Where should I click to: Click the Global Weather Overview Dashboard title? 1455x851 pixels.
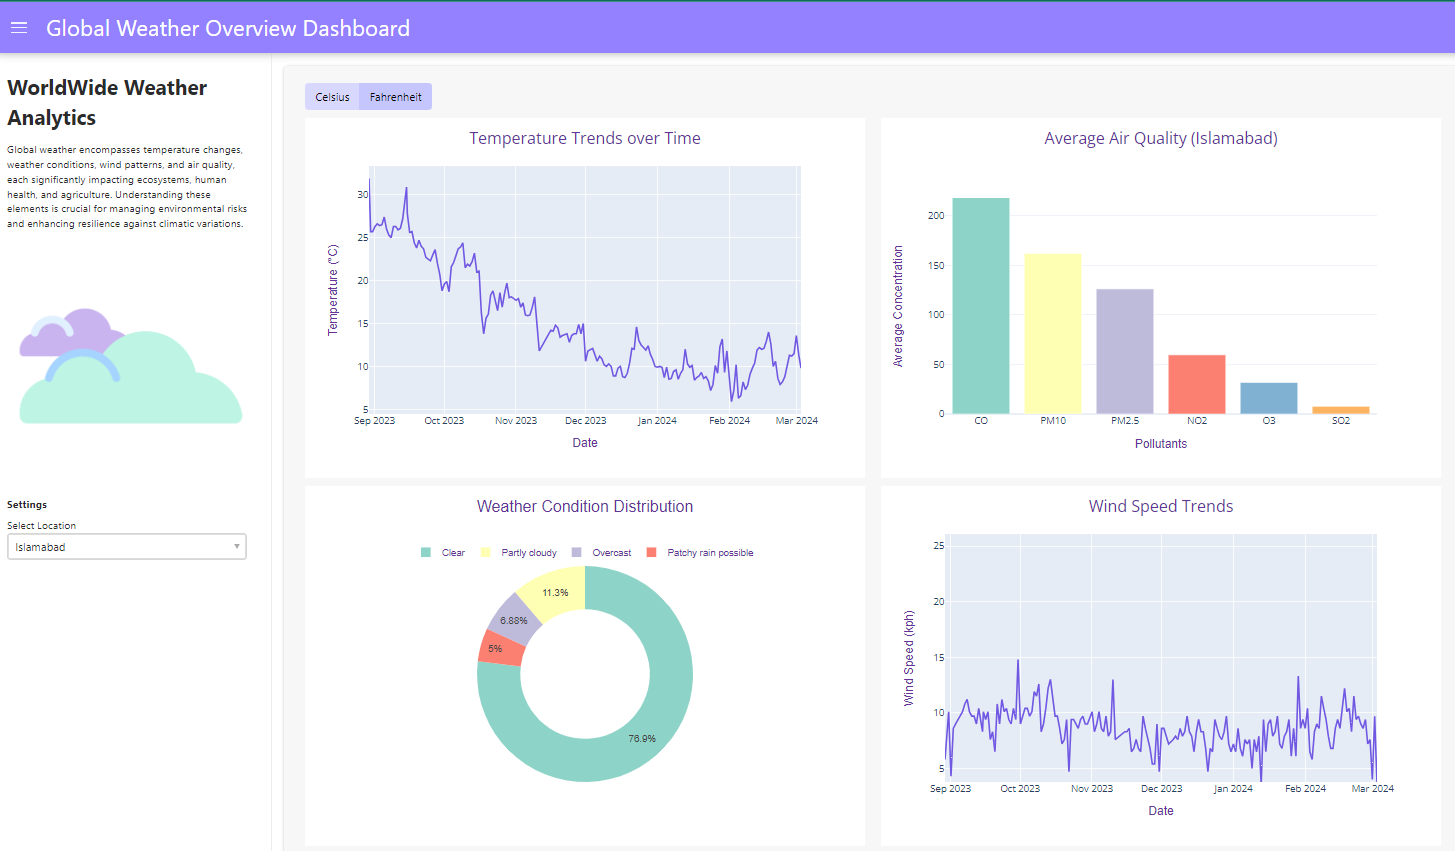point(228,28)
